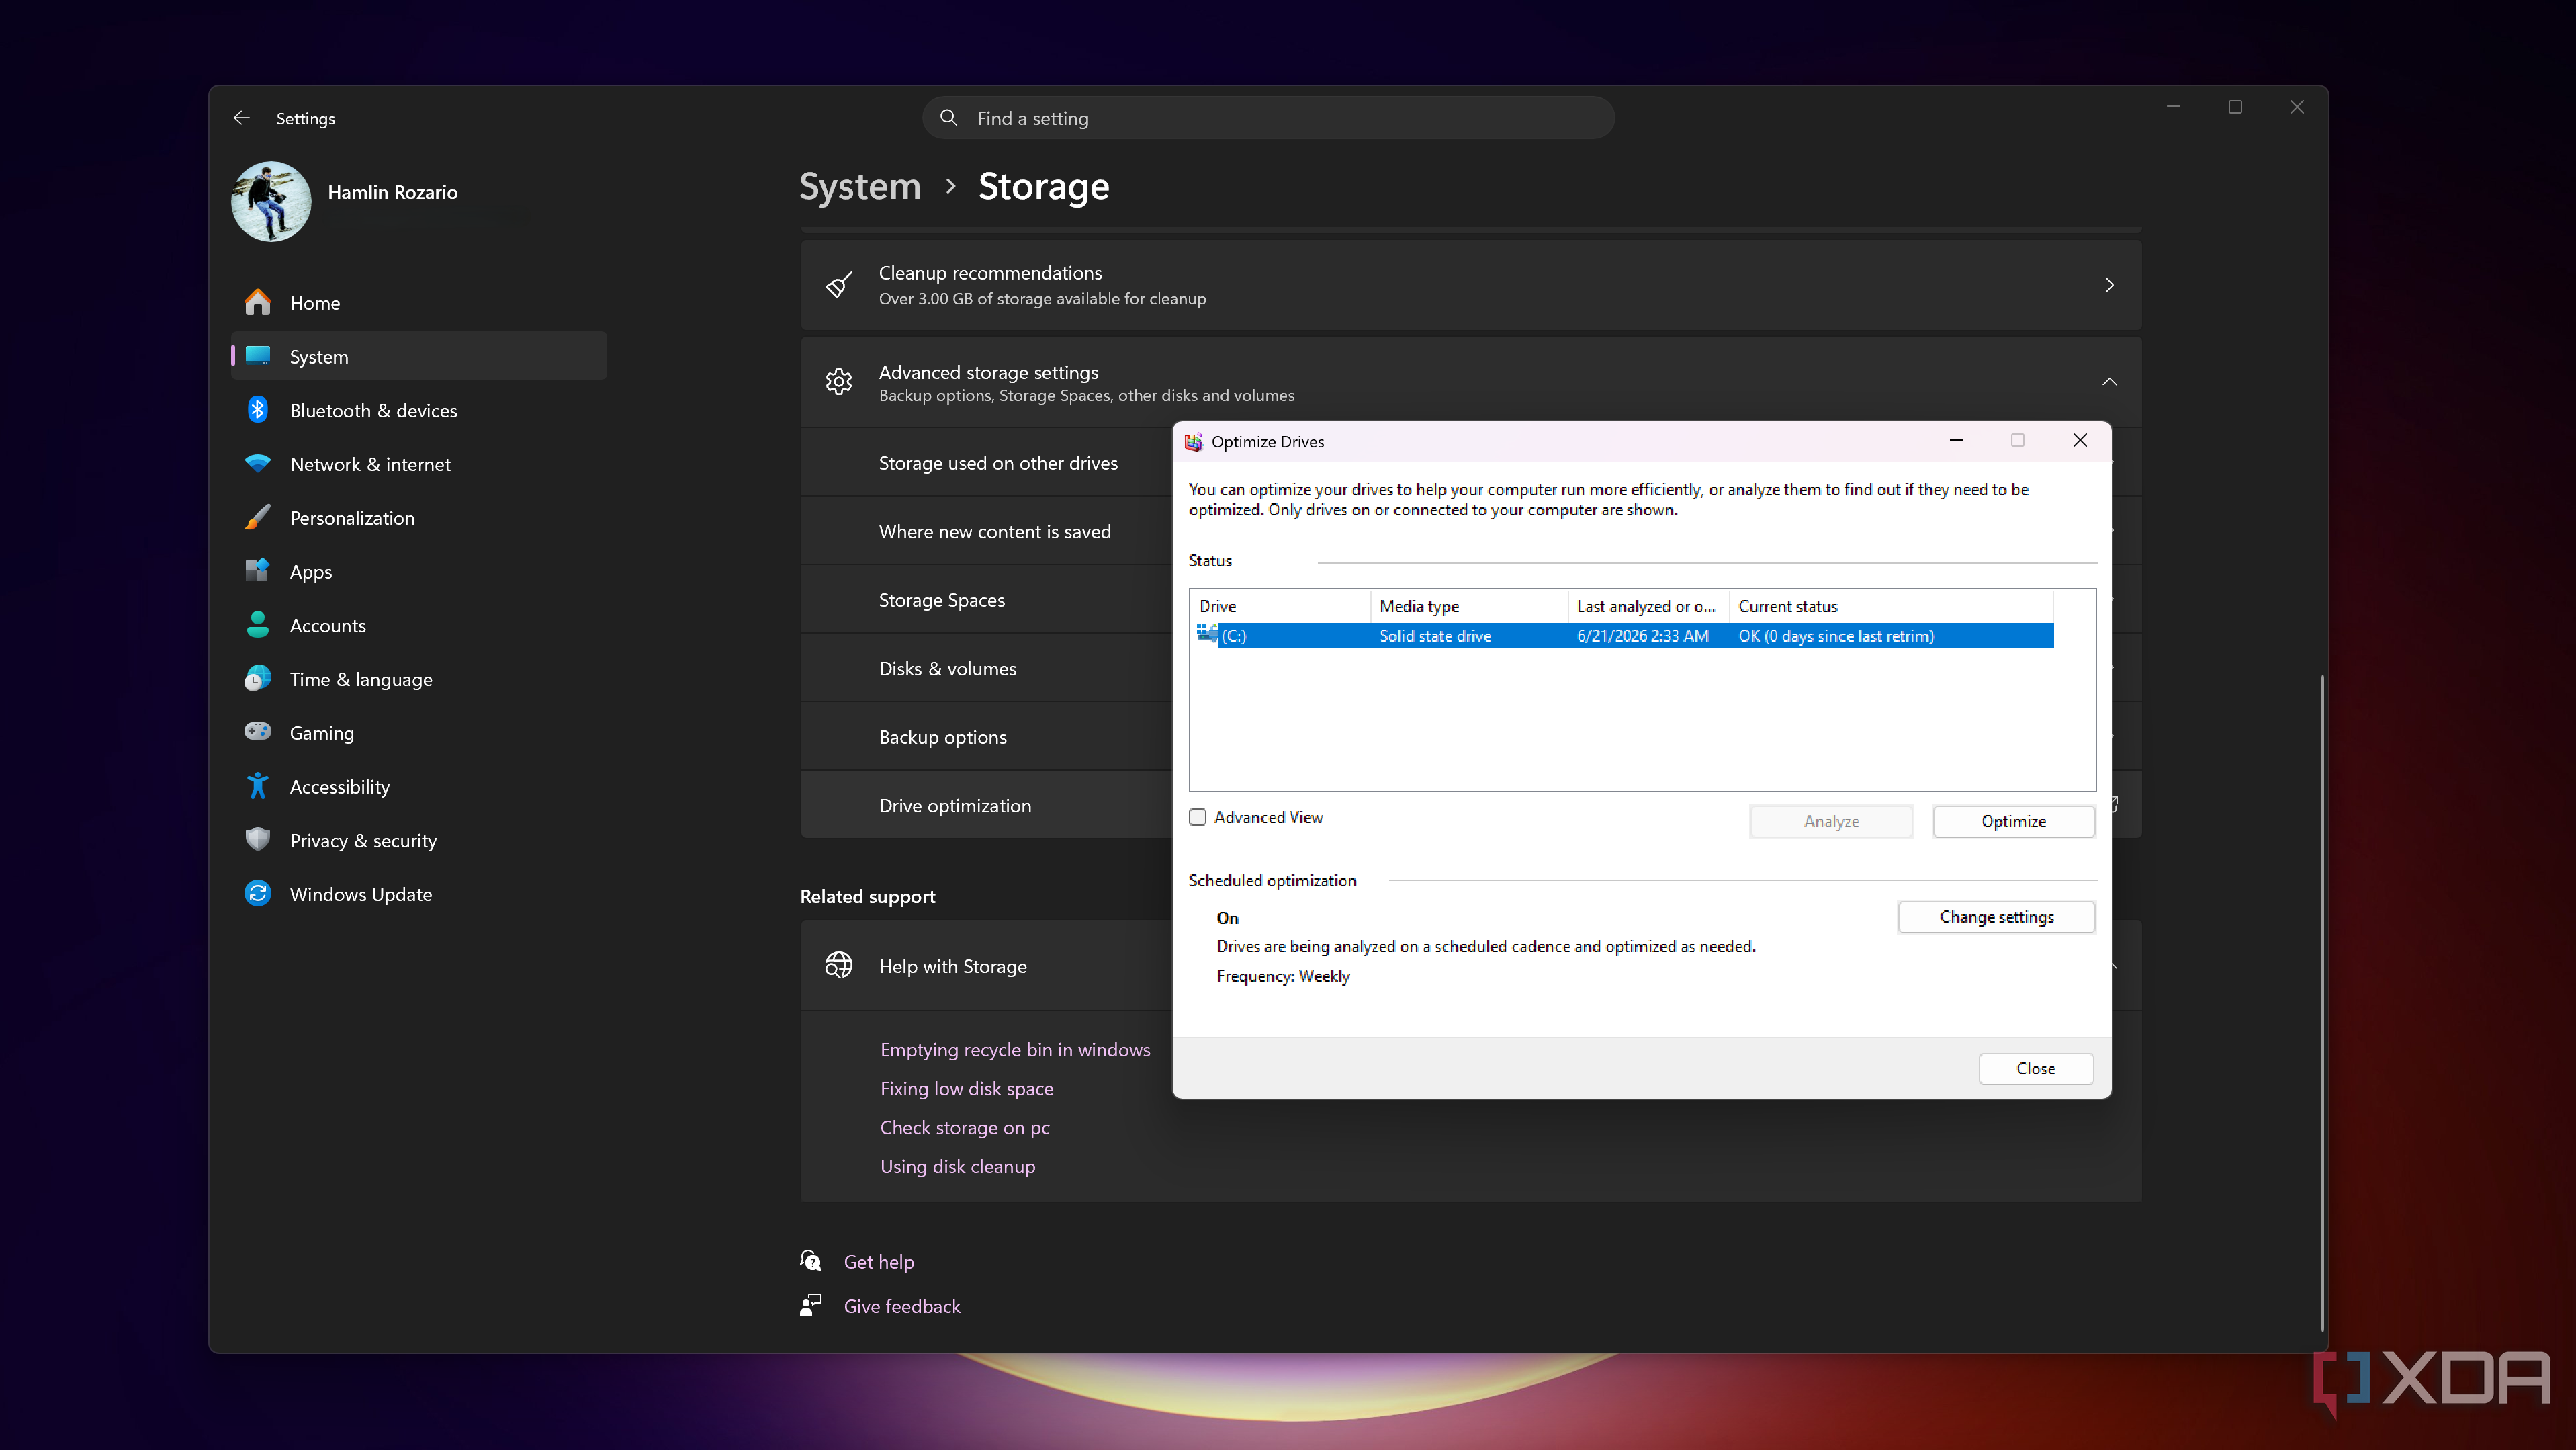The width and height of the screenshot is (2576, 1450).
Task: Click the Time & language clock icon
Action: coord(258,679)
